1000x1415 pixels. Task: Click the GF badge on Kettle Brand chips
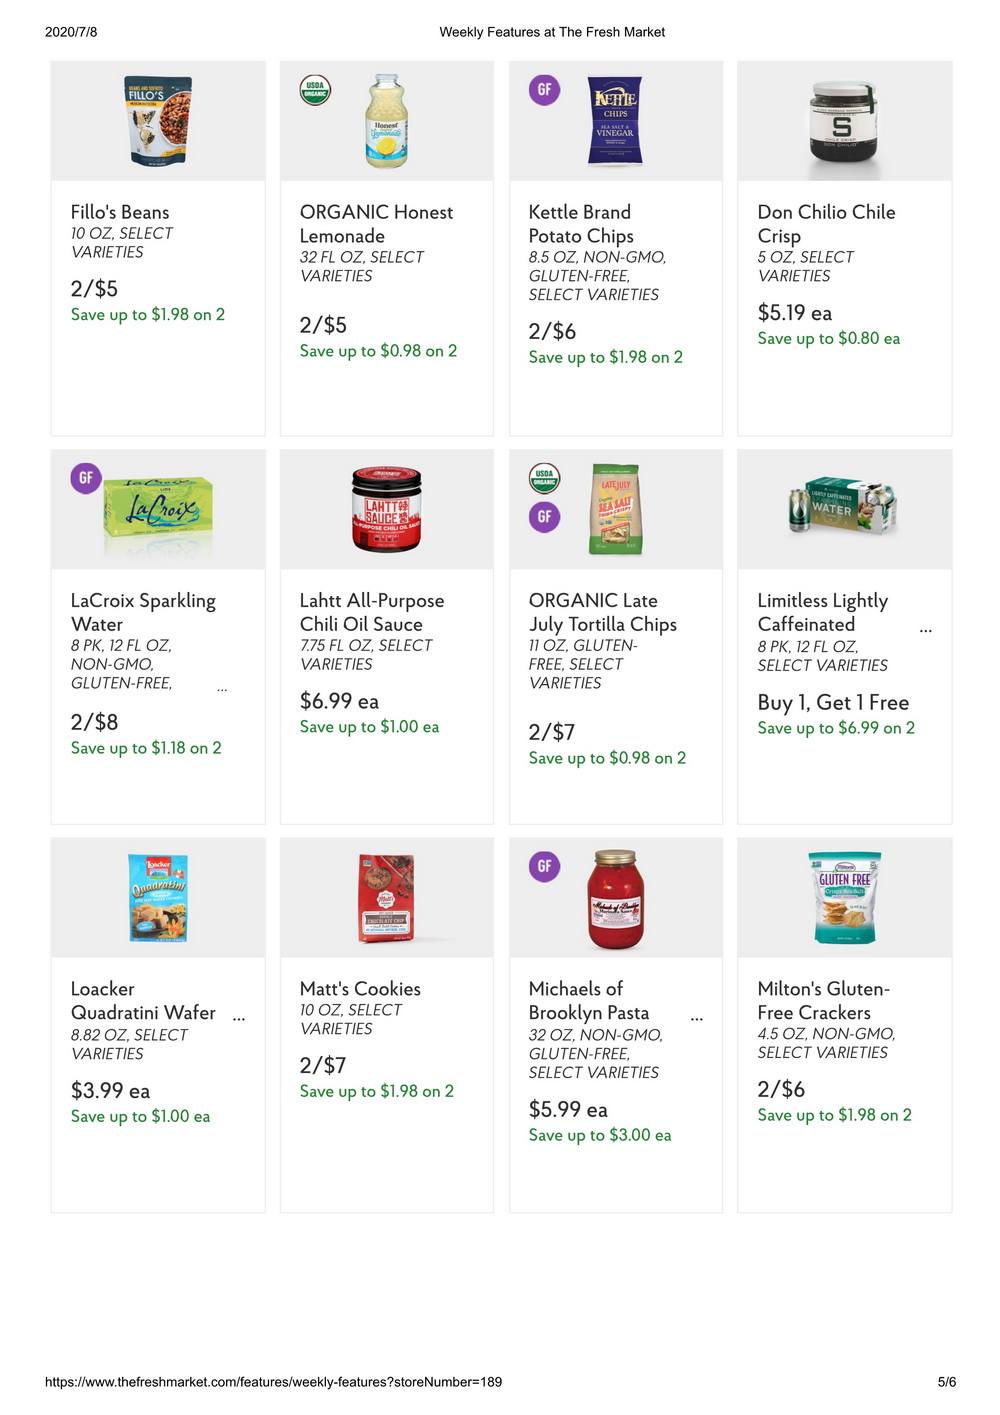point(544,90)
